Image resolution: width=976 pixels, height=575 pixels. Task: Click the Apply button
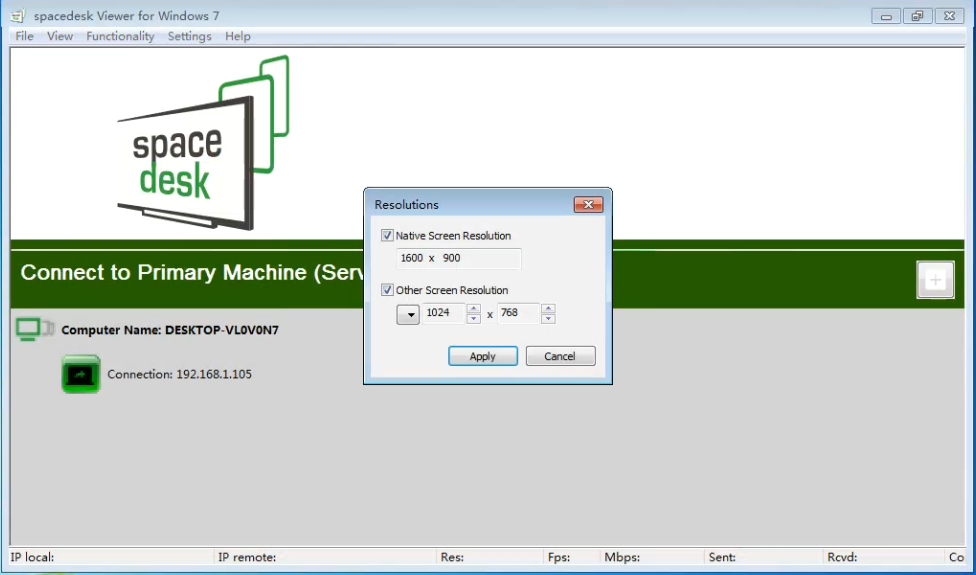tap(482, 356)
